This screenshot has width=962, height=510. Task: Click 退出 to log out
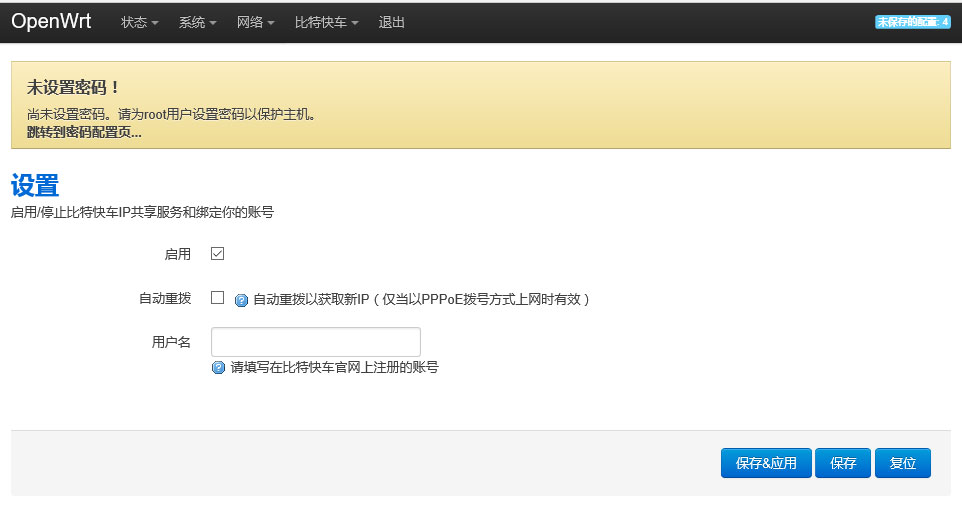click(x=391, y=22)
